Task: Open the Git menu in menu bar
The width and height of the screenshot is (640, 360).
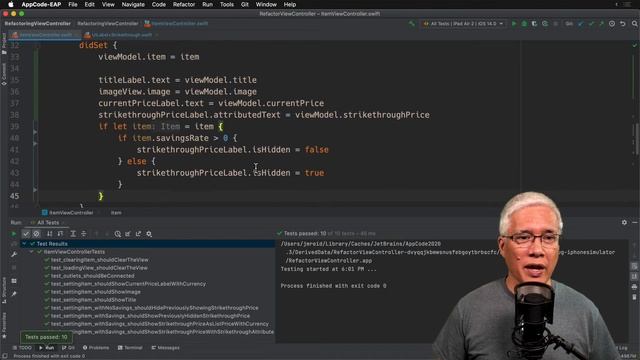Action: click(x=244, y=4)
